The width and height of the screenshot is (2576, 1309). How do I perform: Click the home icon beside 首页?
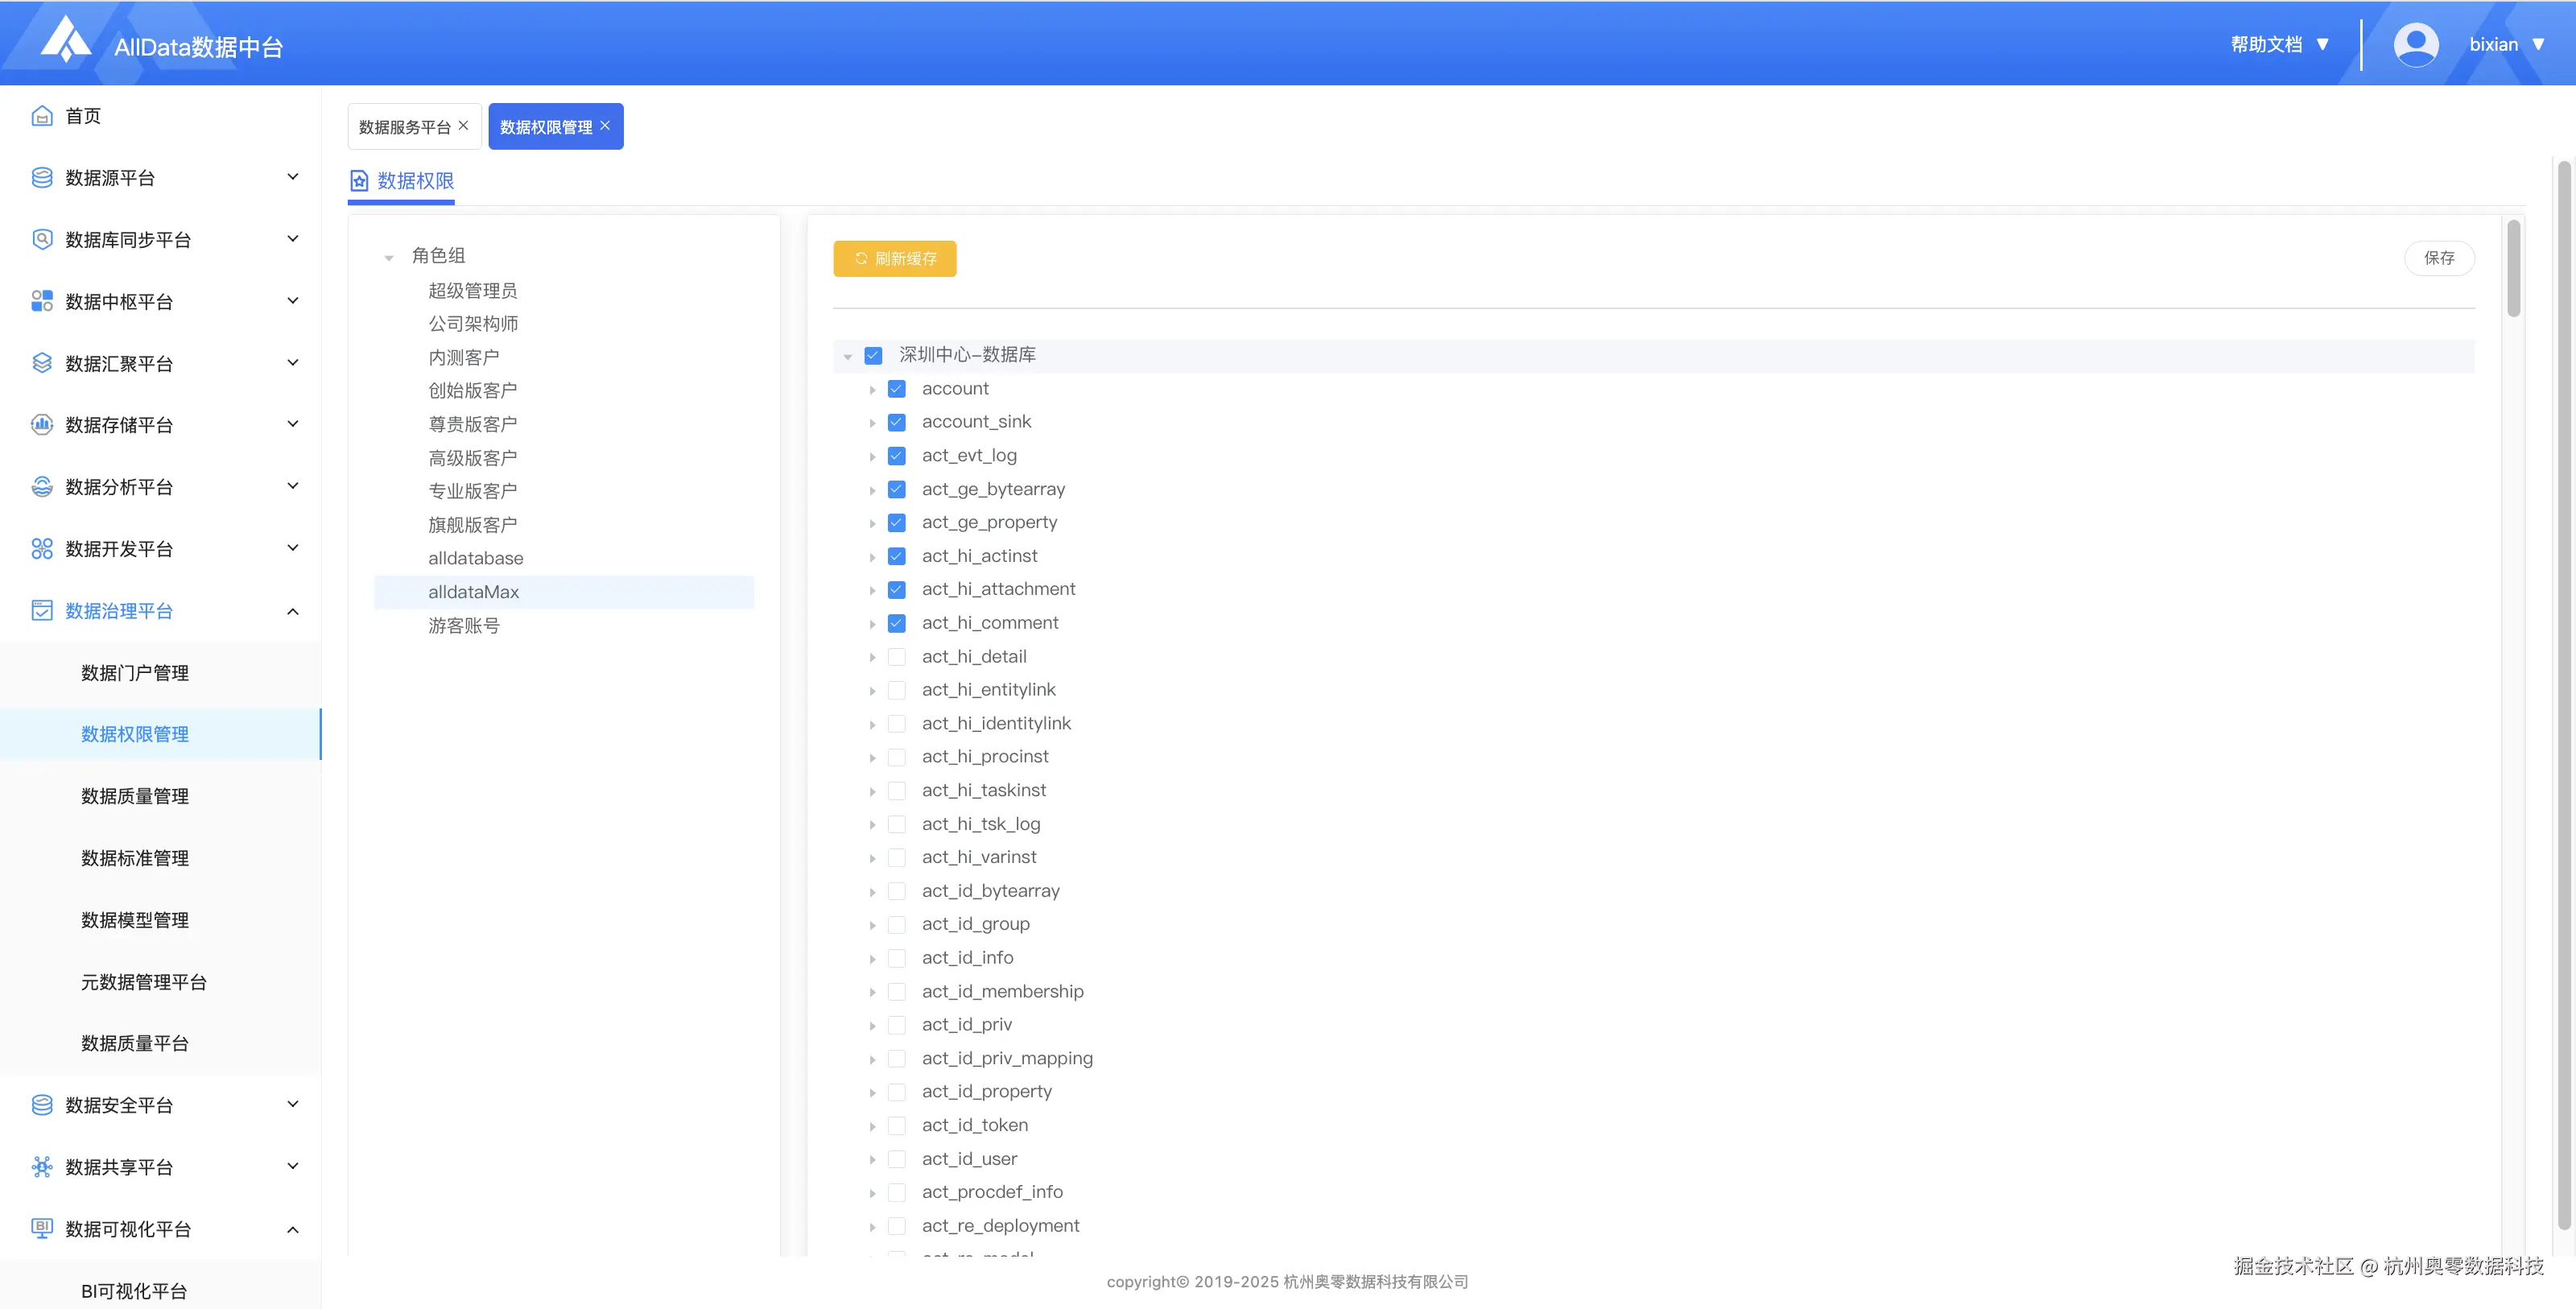42,116
